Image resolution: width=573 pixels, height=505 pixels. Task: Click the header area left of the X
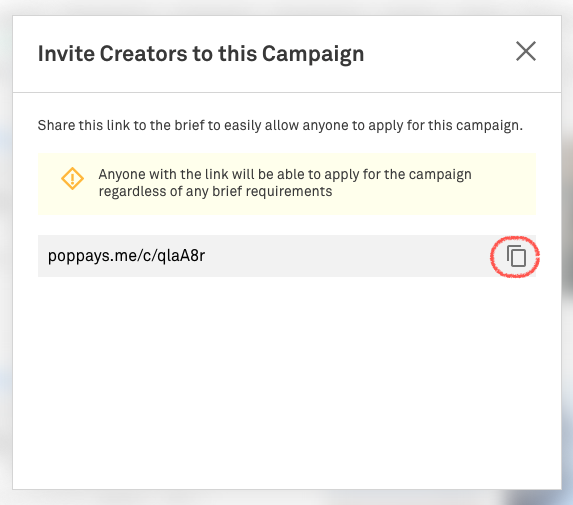click(x=439, y=54)
